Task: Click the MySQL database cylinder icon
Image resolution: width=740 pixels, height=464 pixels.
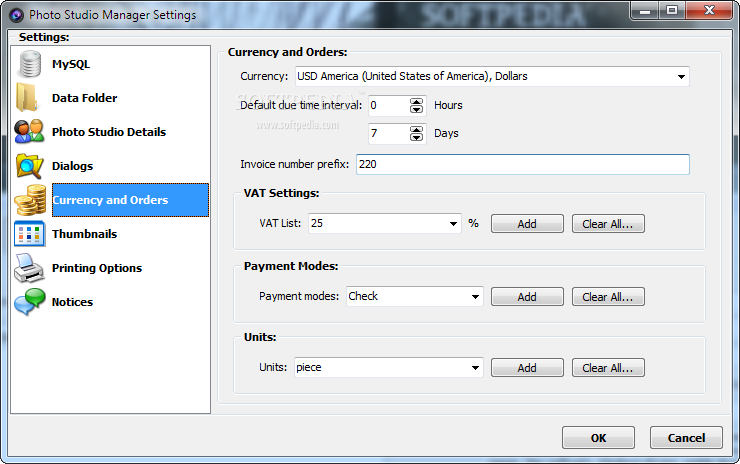Action: tap(30, 64)
